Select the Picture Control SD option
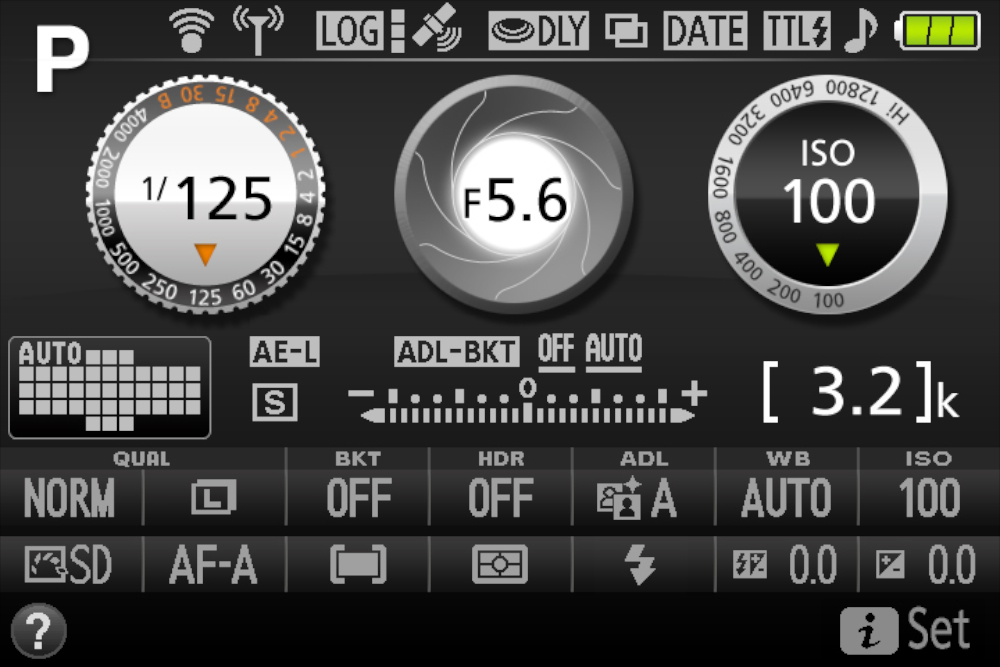 coord(69,566)
